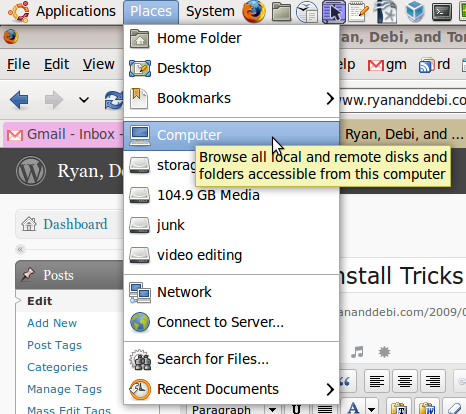Open the Mass Edit Tags link
466x414 pixels.
pyautogui.click(x=69, y=410)
